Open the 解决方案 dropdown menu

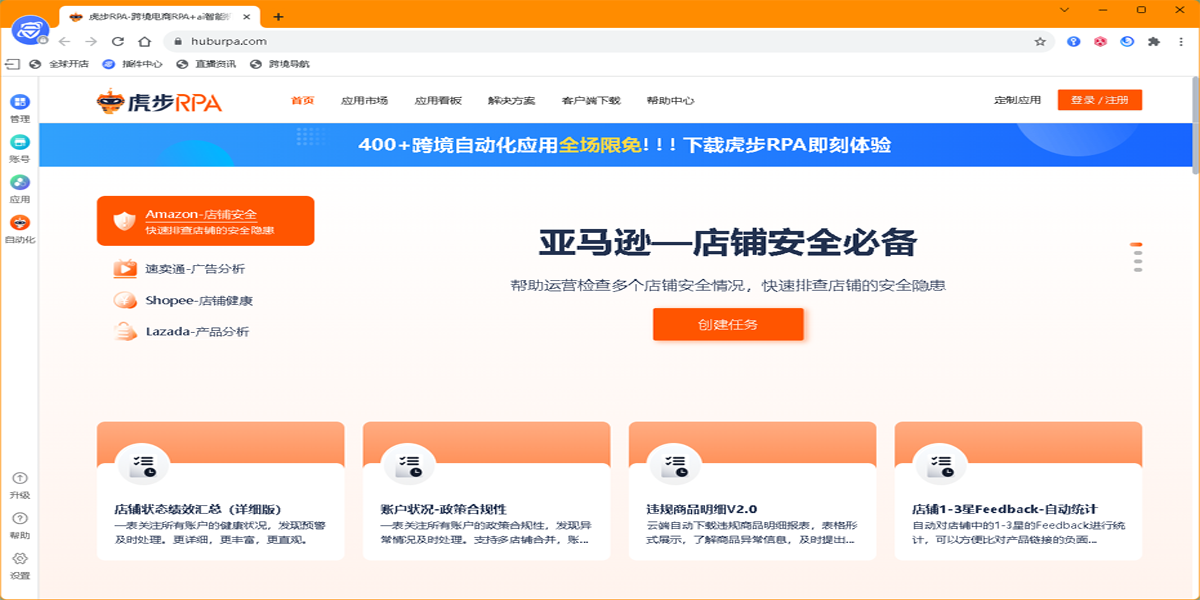pos(511,100)
